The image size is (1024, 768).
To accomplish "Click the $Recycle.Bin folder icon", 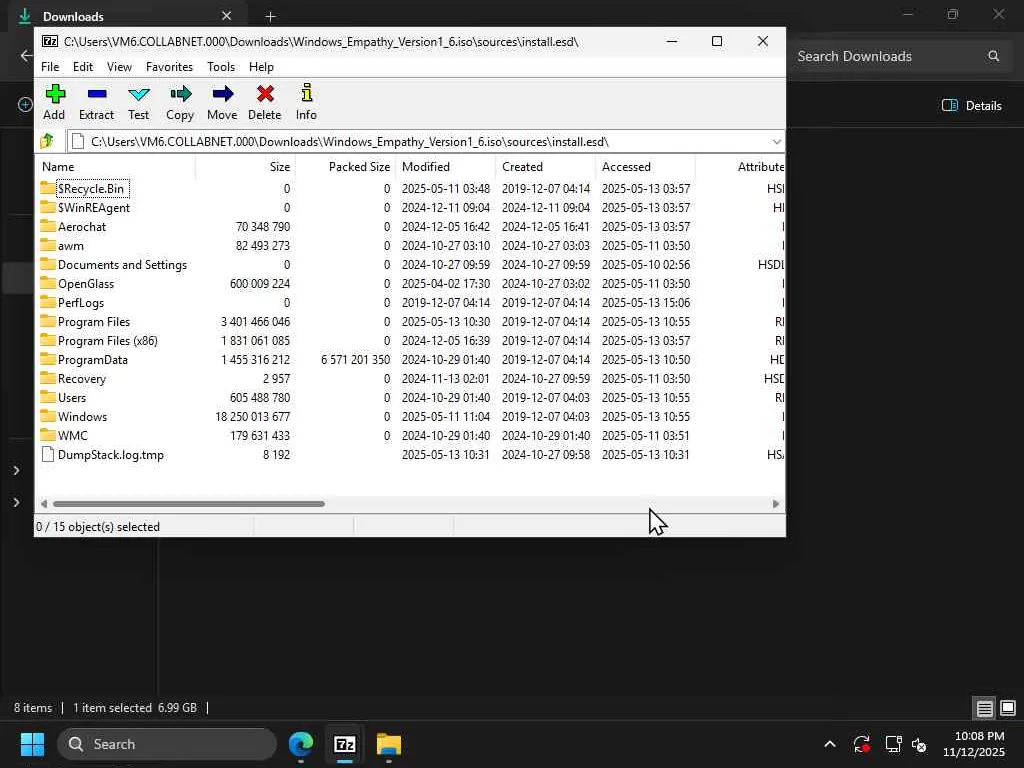I will (48, 188).
